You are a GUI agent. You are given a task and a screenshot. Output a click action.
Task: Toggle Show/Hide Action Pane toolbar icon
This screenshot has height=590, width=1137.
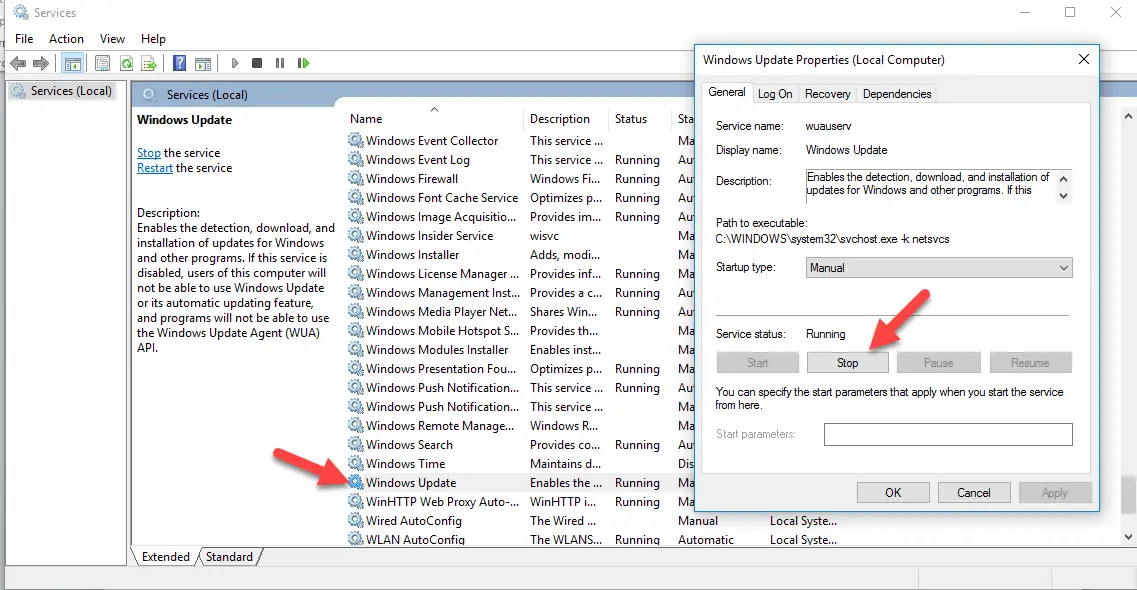(x=203, y=64)
